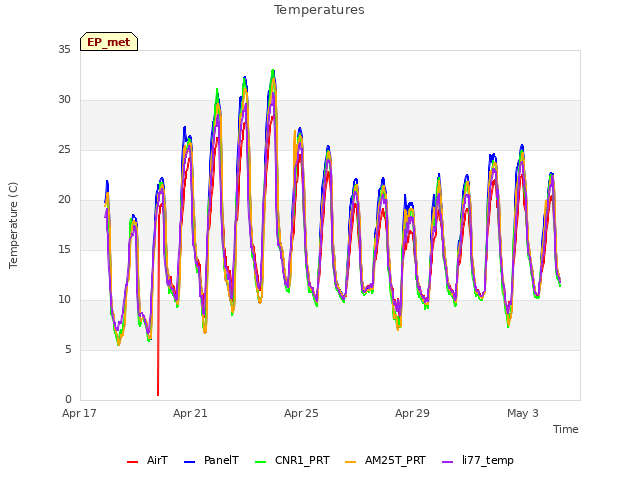Click the green CNR1_PRT legend color marker

tap(260, 462)
